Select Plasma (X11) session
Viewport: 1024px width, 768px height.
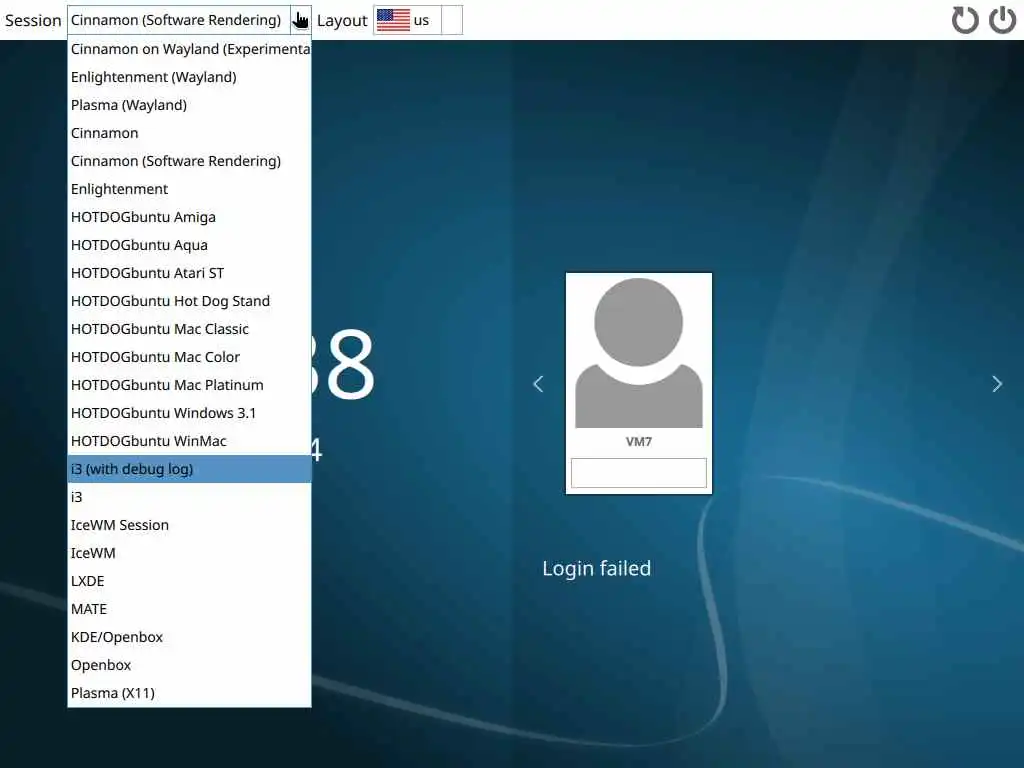point(189,694)
